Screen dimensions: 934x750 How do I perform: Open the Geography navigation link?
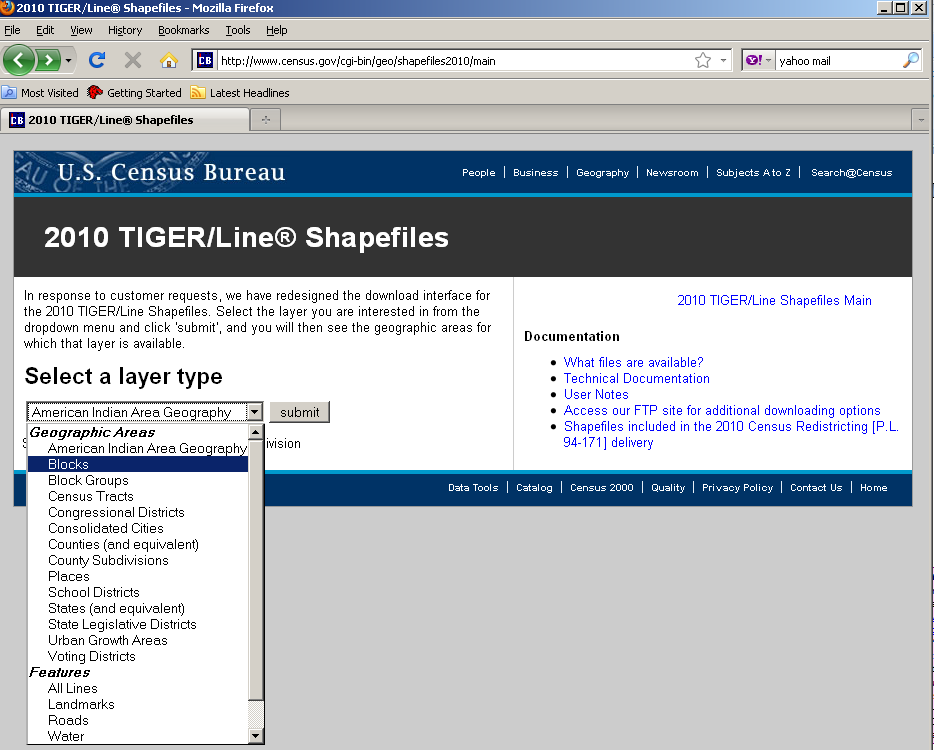pyautogui.click(x=602, y=173)
